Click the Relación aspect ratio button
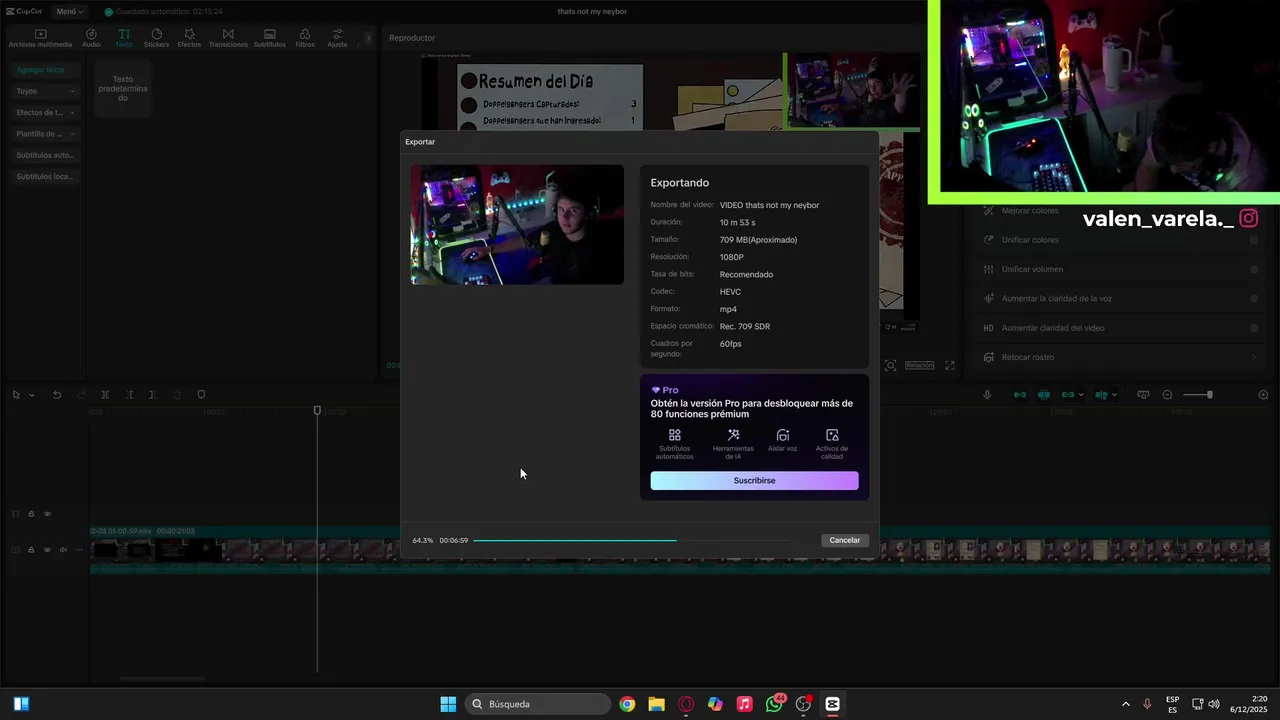 pos(919,366)
